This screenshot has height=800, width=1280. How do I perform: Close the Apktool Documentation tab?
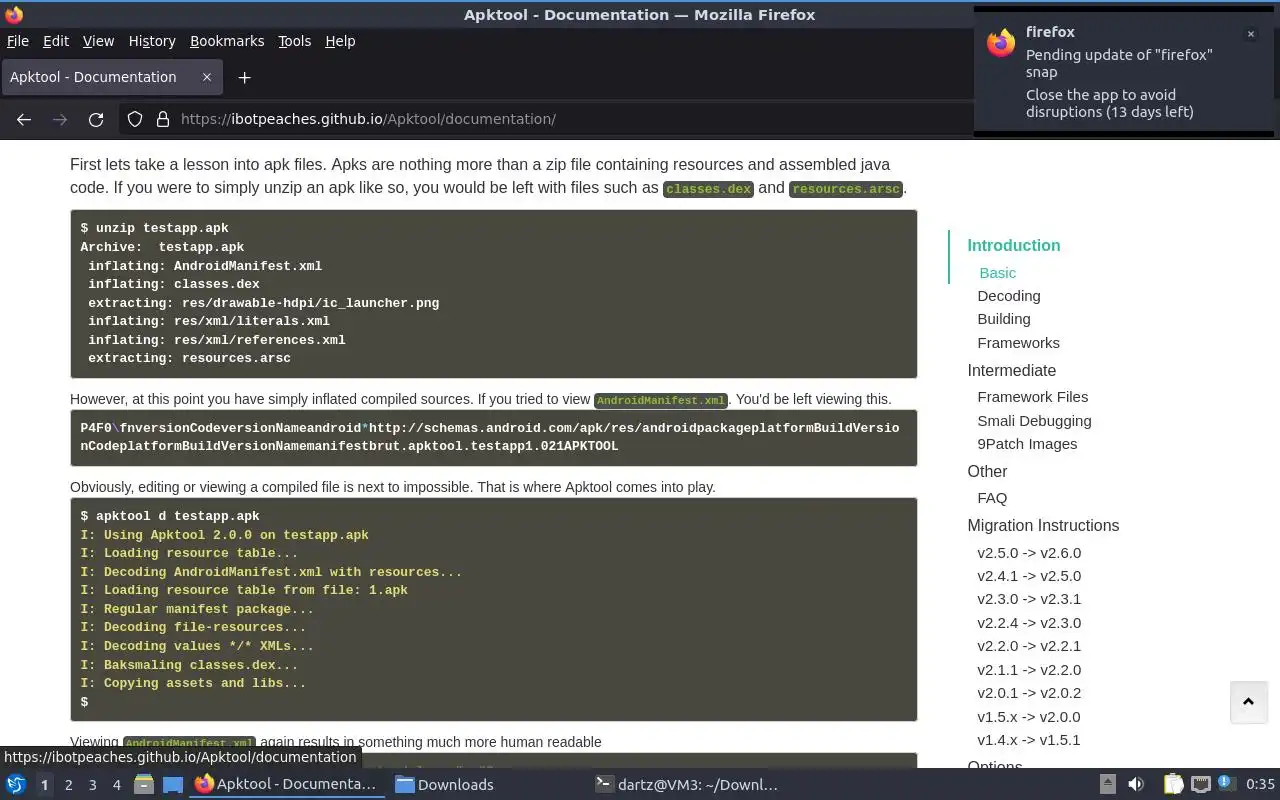(207, 77)
